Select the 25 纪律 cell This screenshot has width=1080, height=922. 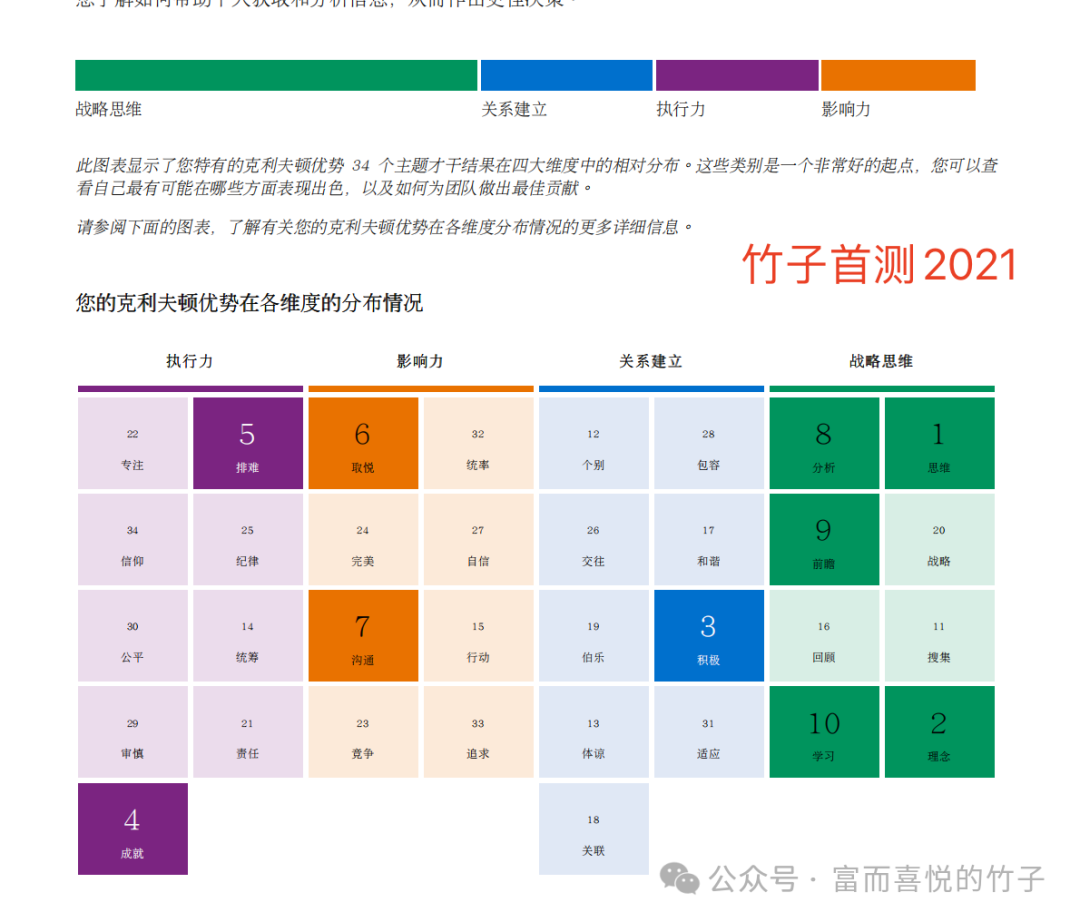click(x=248, y=540)
